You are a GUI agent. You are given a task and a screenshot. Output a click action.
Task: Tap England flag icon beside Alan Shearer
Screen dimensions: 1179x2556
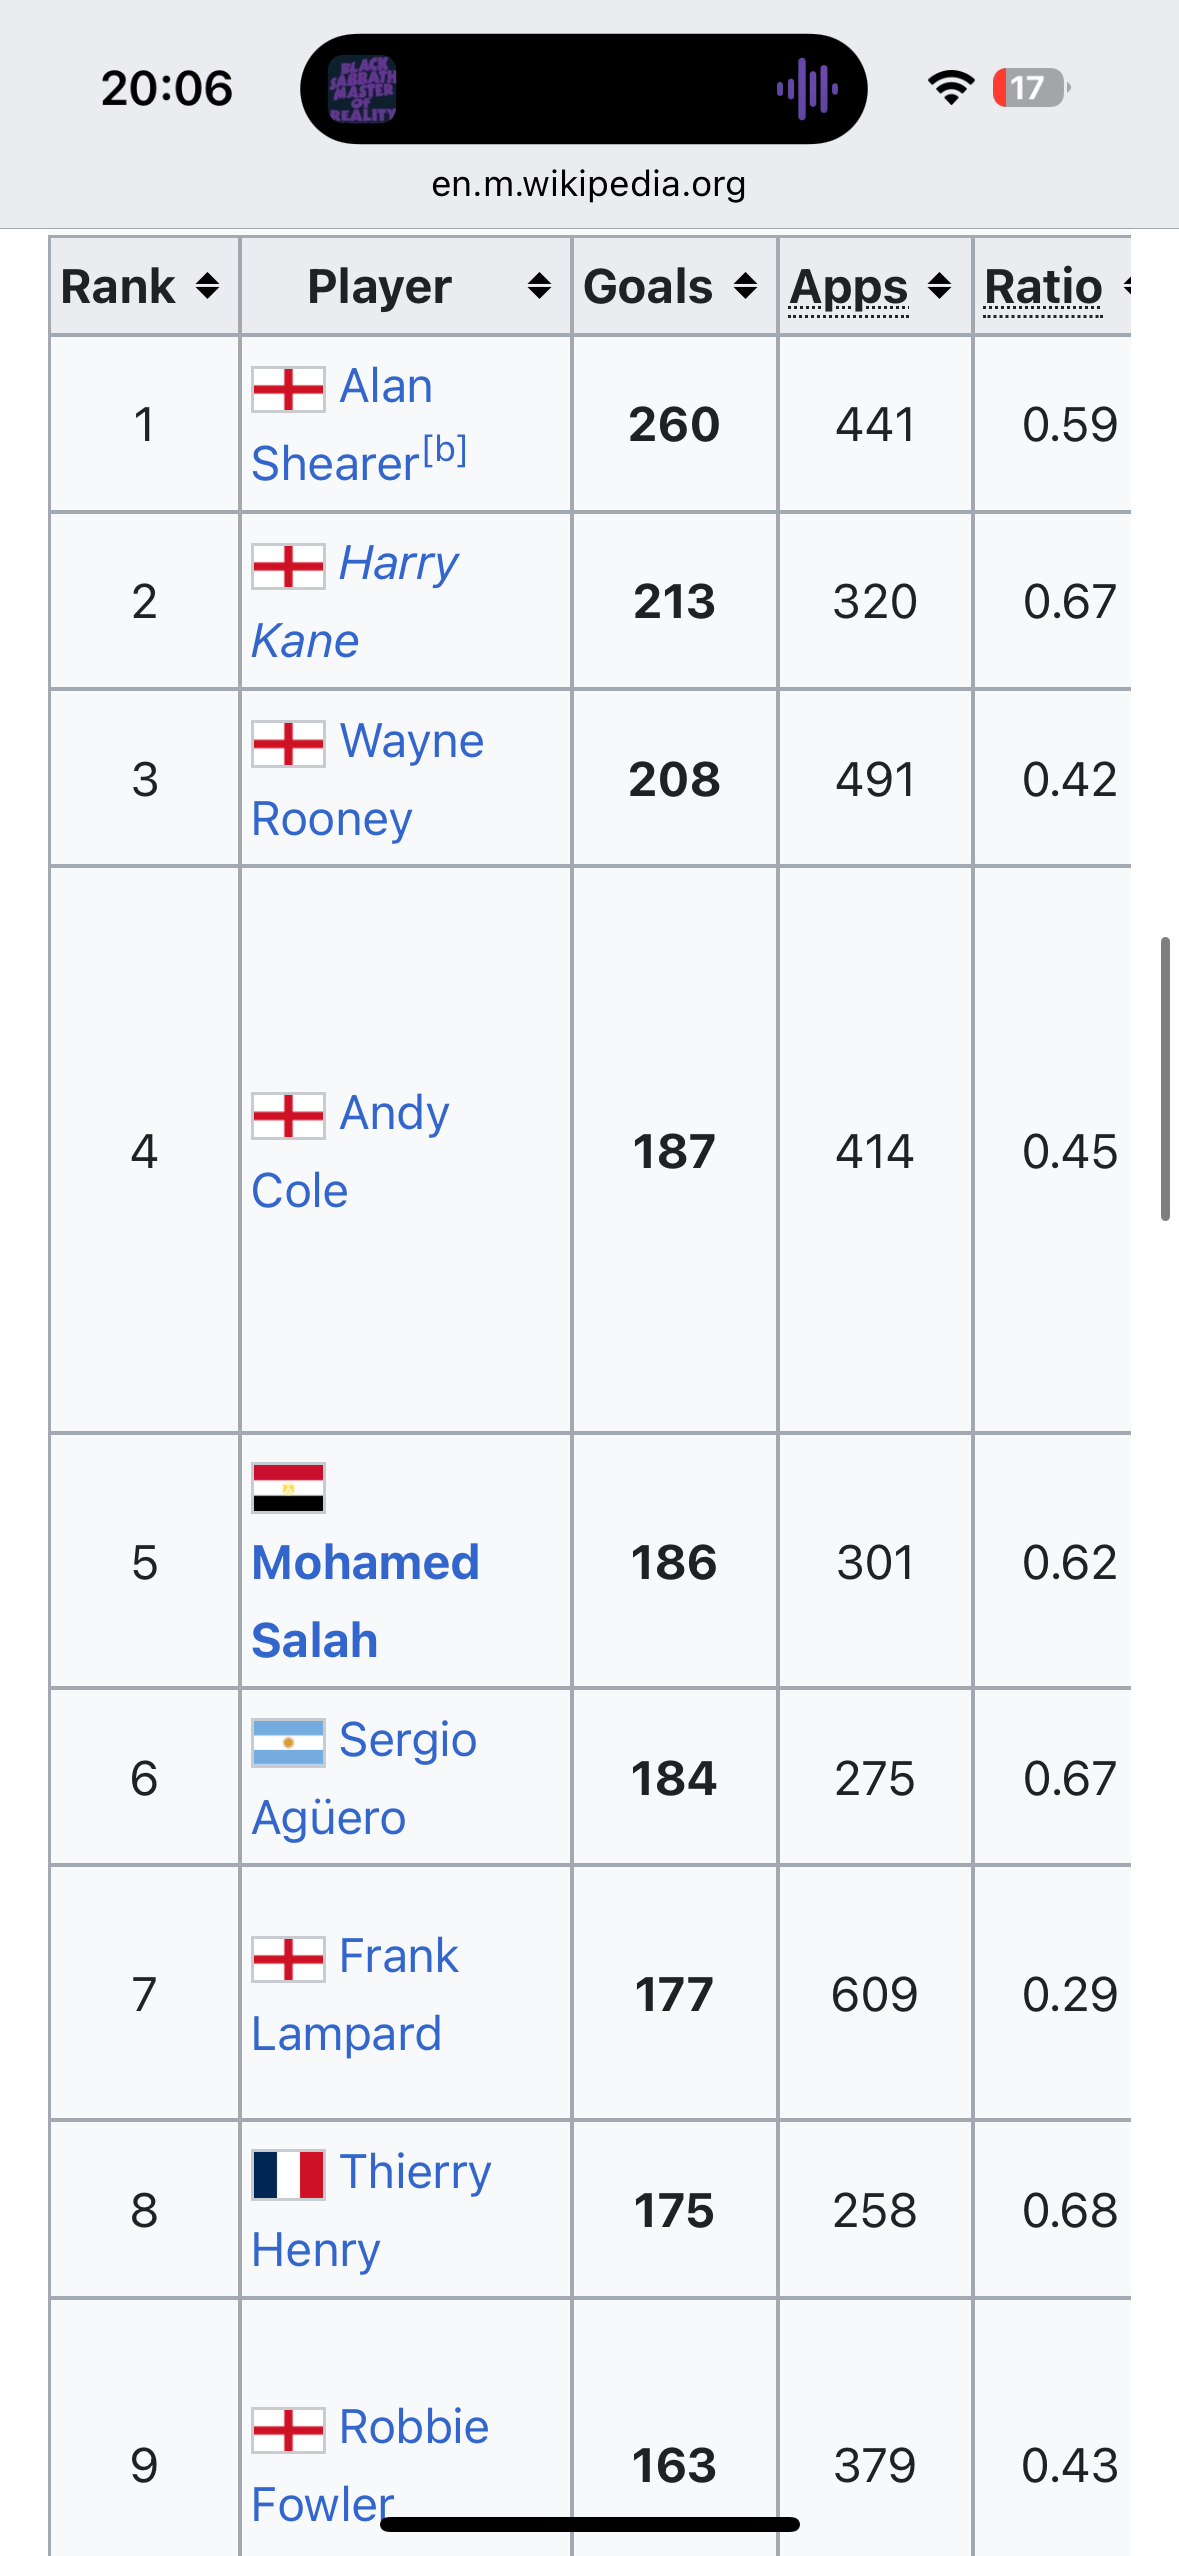click(x=288, y=389)
